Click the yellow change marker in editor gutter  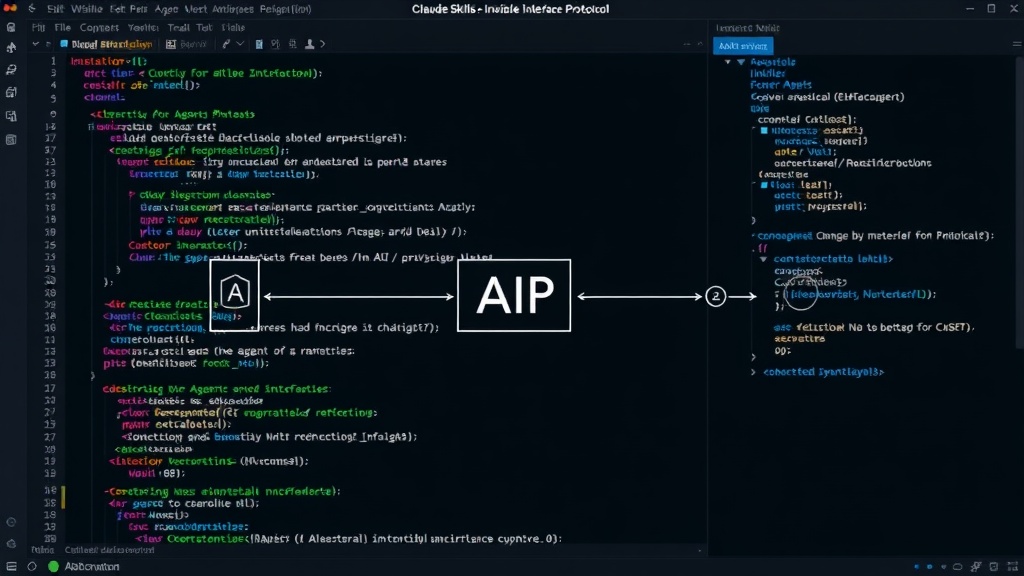pos(63,497)
